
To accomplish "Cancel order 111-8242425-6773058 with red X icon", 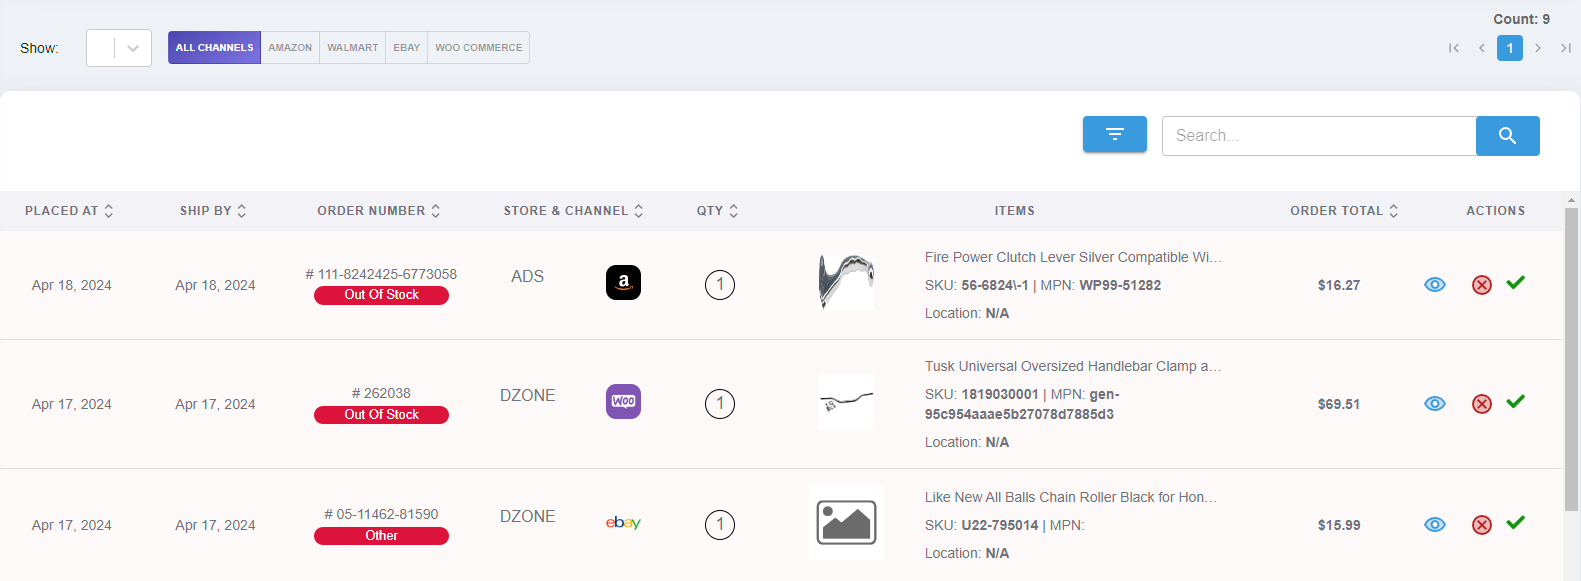I will 1481,285.
